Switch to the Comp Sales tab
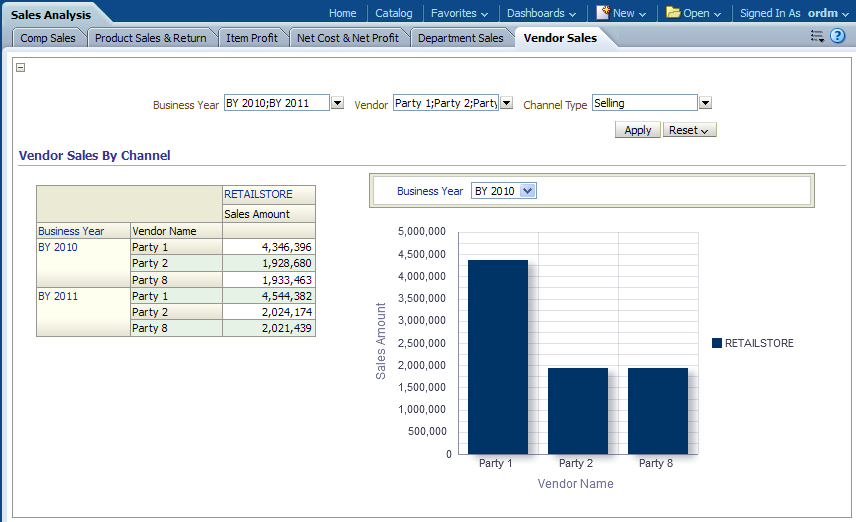The height and width of the screenshot is (522, 856). click(x=48, y=38)
